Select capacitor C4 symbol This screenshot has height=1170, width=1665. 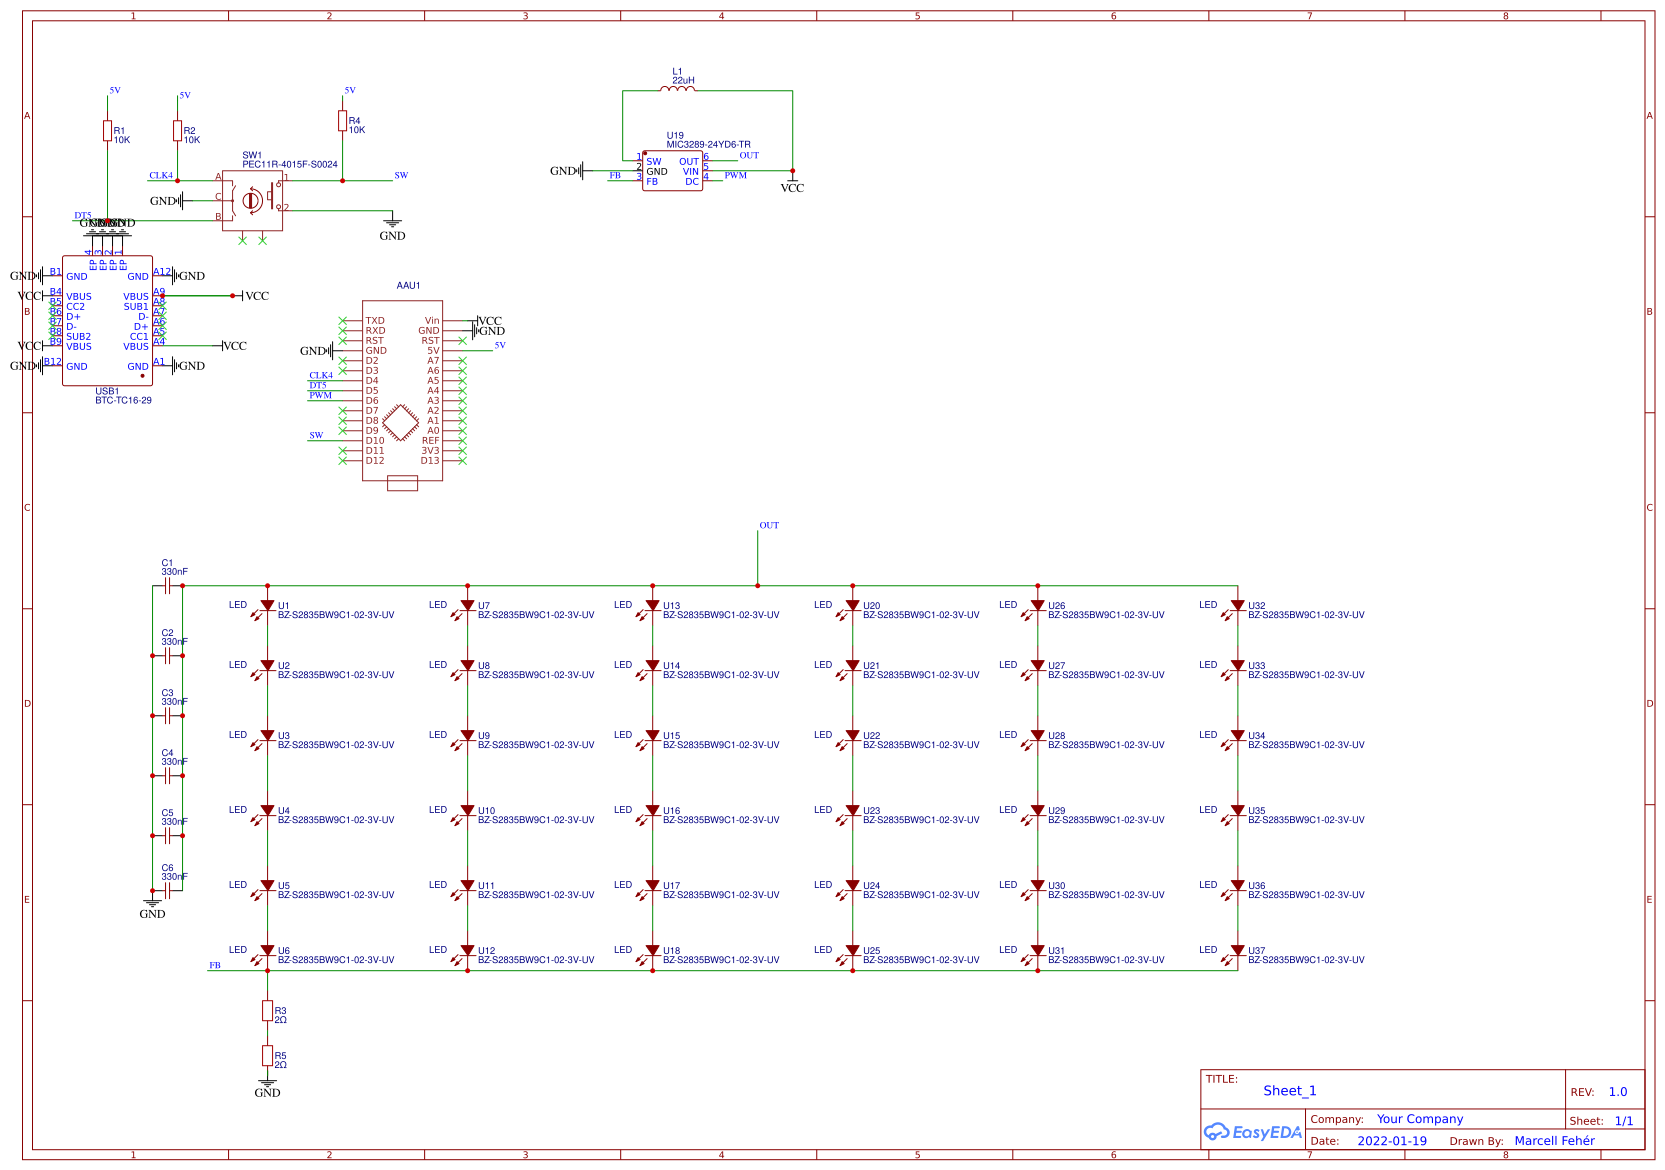[168, 776]
